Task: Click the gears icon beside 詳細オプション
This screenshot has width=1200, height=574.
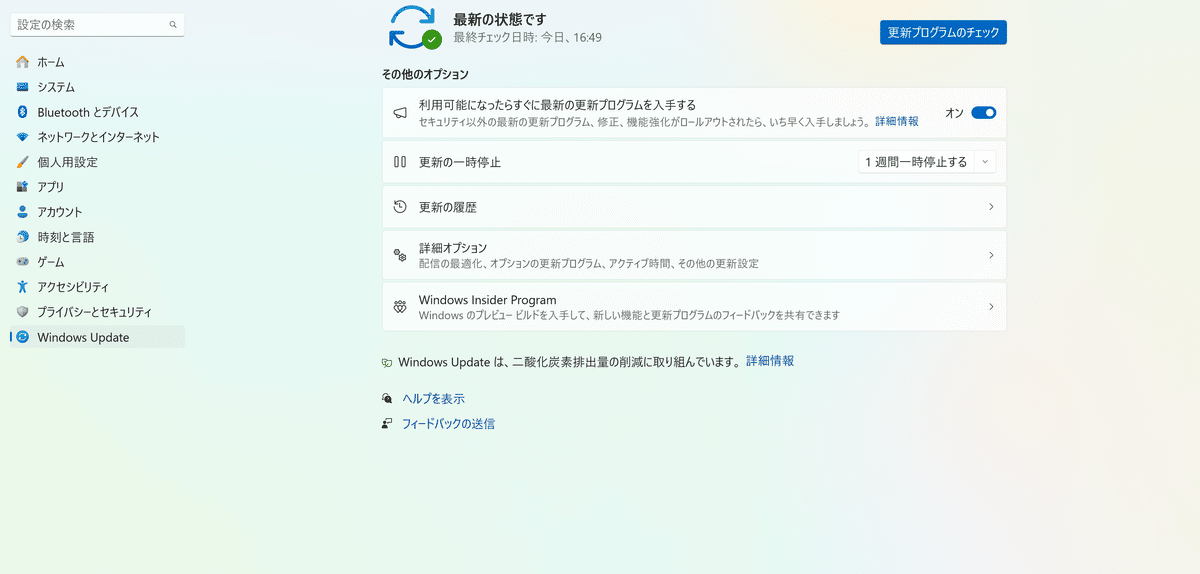Action: (x=400, y=255)
